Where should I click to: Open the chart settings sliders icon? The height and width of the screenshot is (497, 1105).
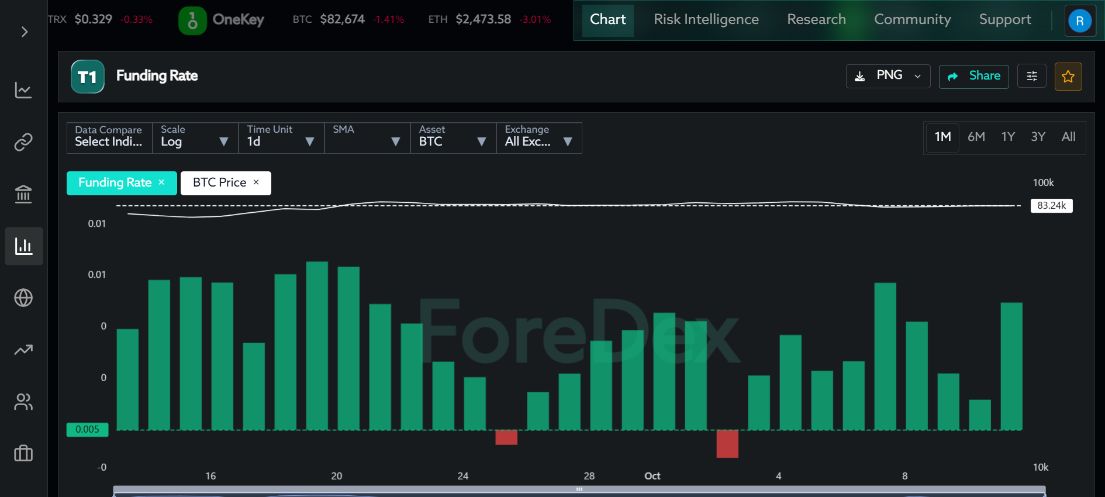click(x=1032, y=76)
